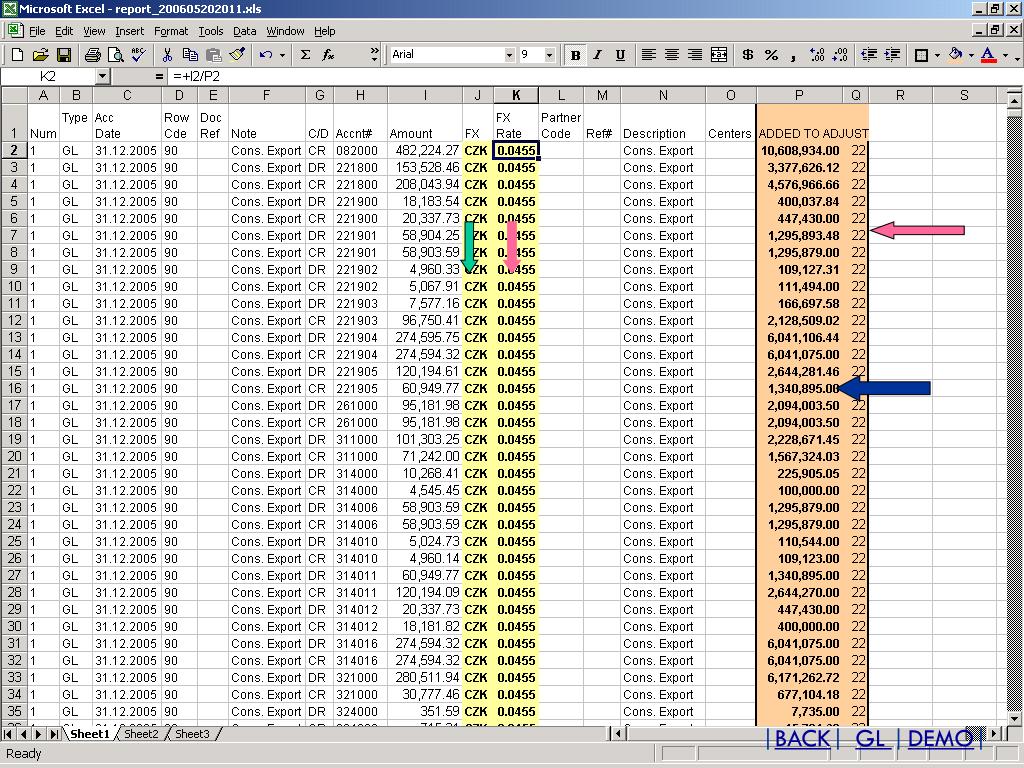Screen dimensions: 1024x768
Task: Apply Merge and Center to the cell
Action: (x=718, y=55)
